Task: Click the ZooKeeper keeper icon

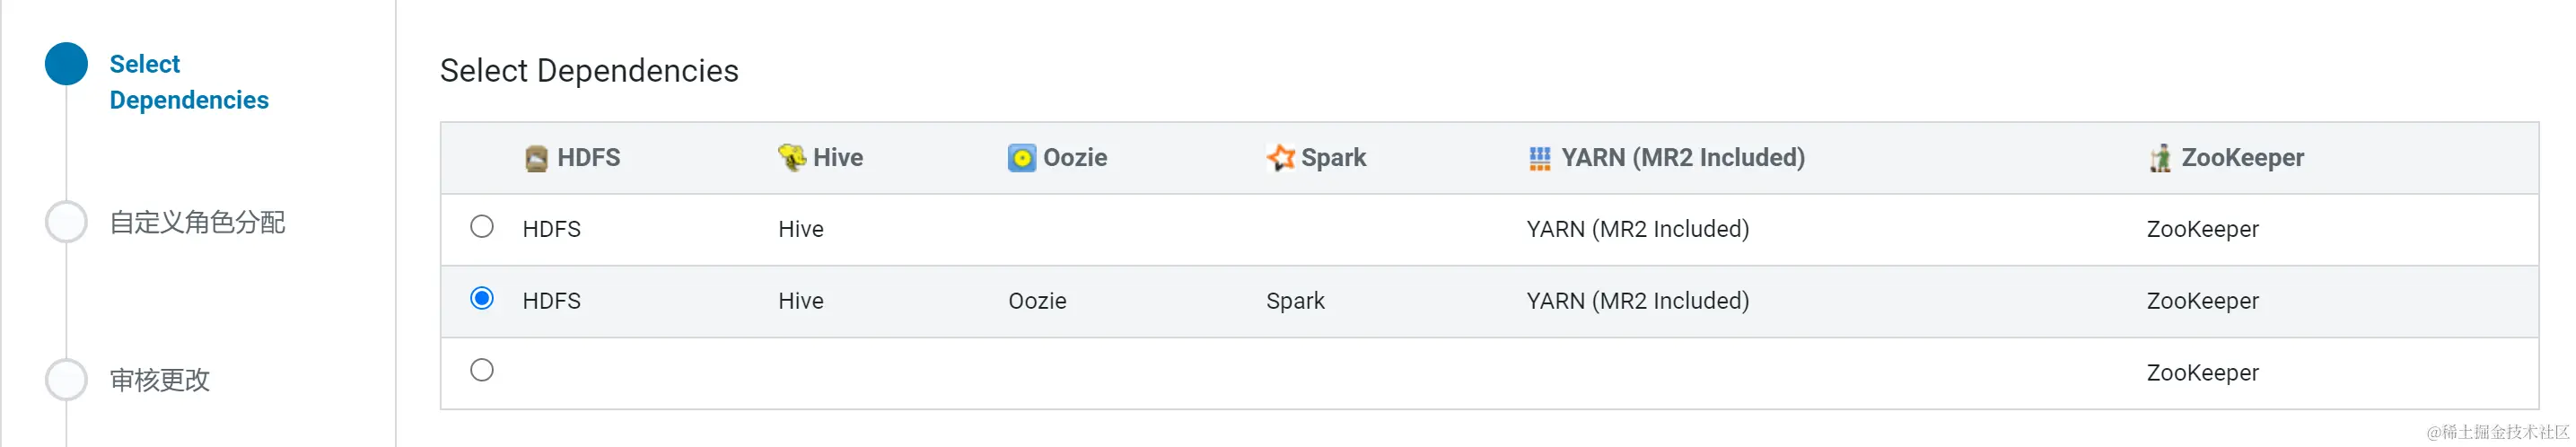Action: tap(2160, 158)
